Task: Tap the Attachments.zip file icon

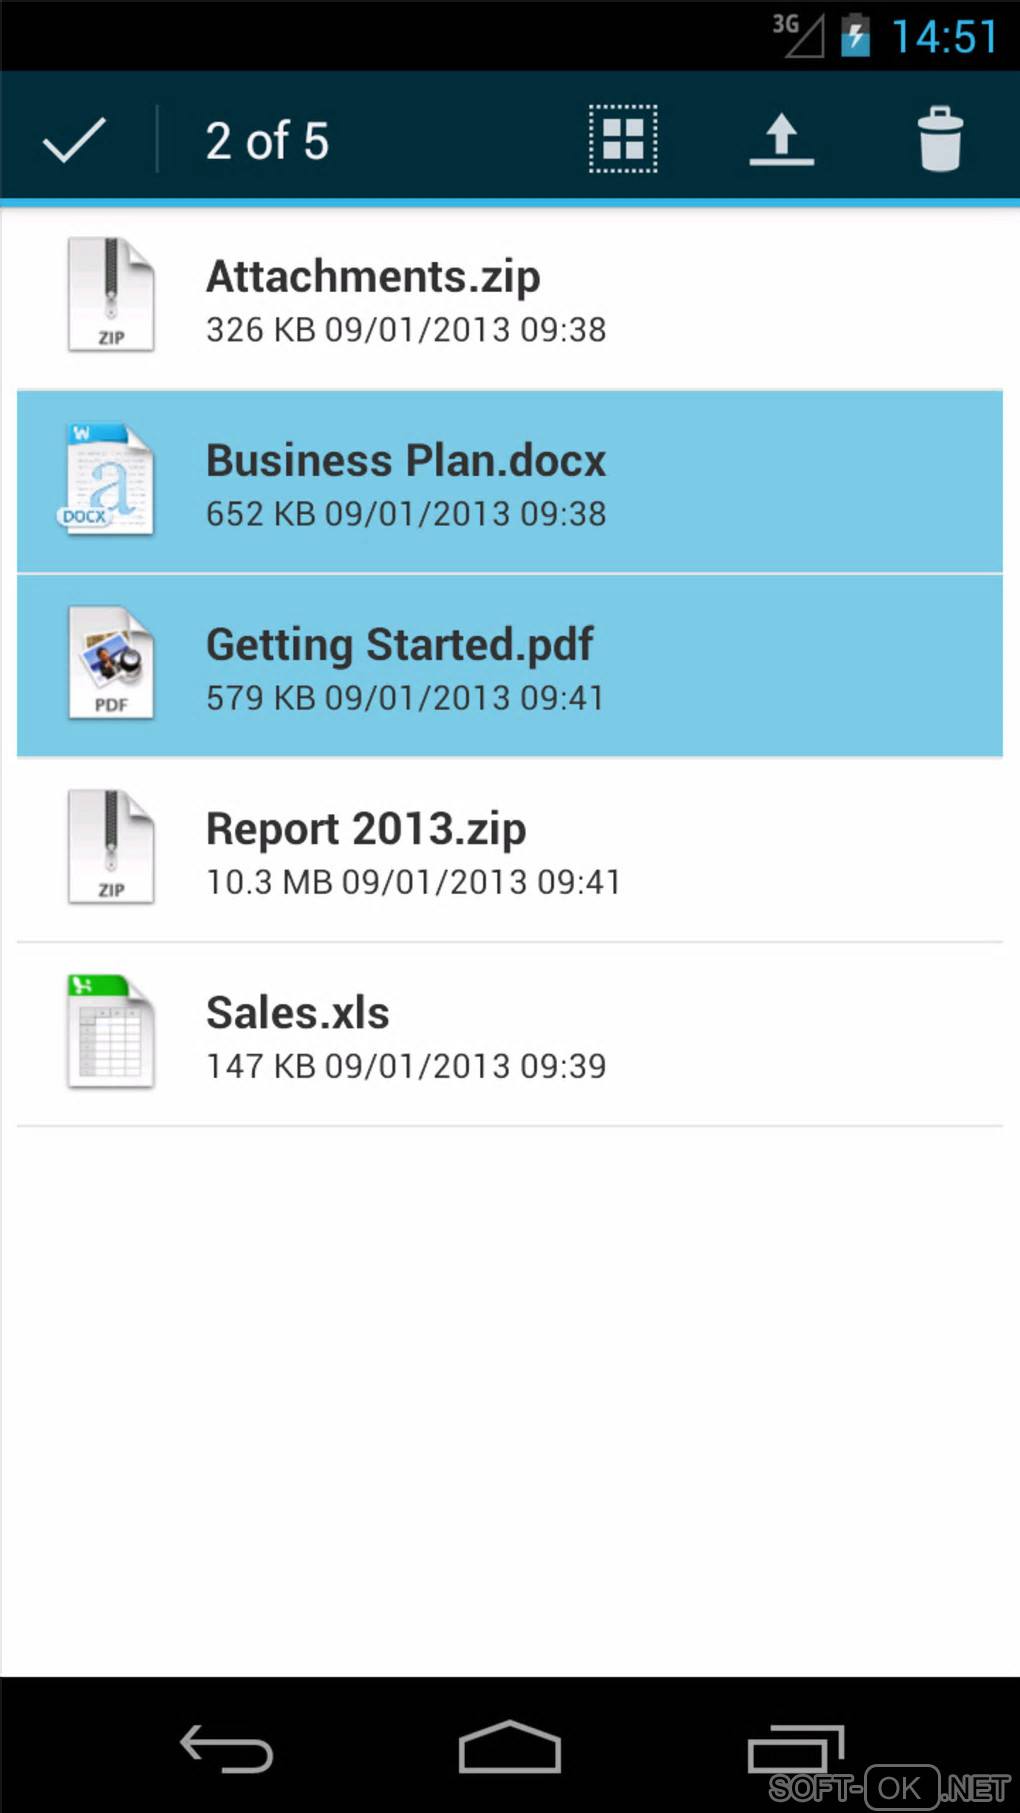Action: [111, 295]
